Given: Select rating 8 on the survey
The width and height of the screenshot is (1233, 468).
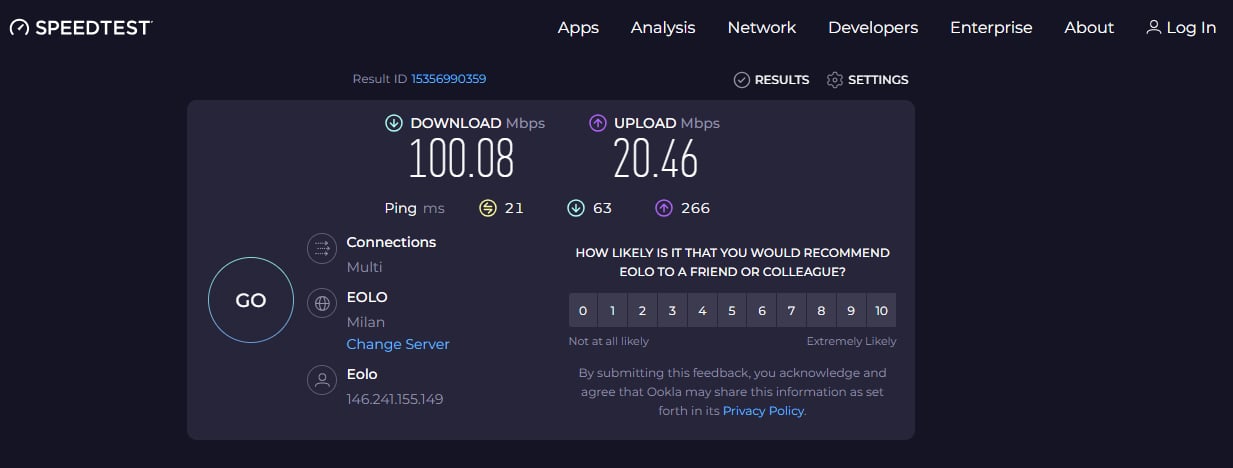Looking at the screenshot, I should tap(821, 311).
